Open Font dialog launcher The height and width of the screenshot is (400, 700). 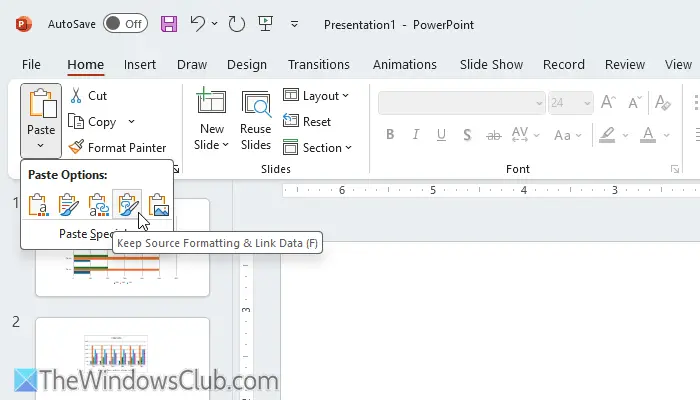[x=675, y=169]
